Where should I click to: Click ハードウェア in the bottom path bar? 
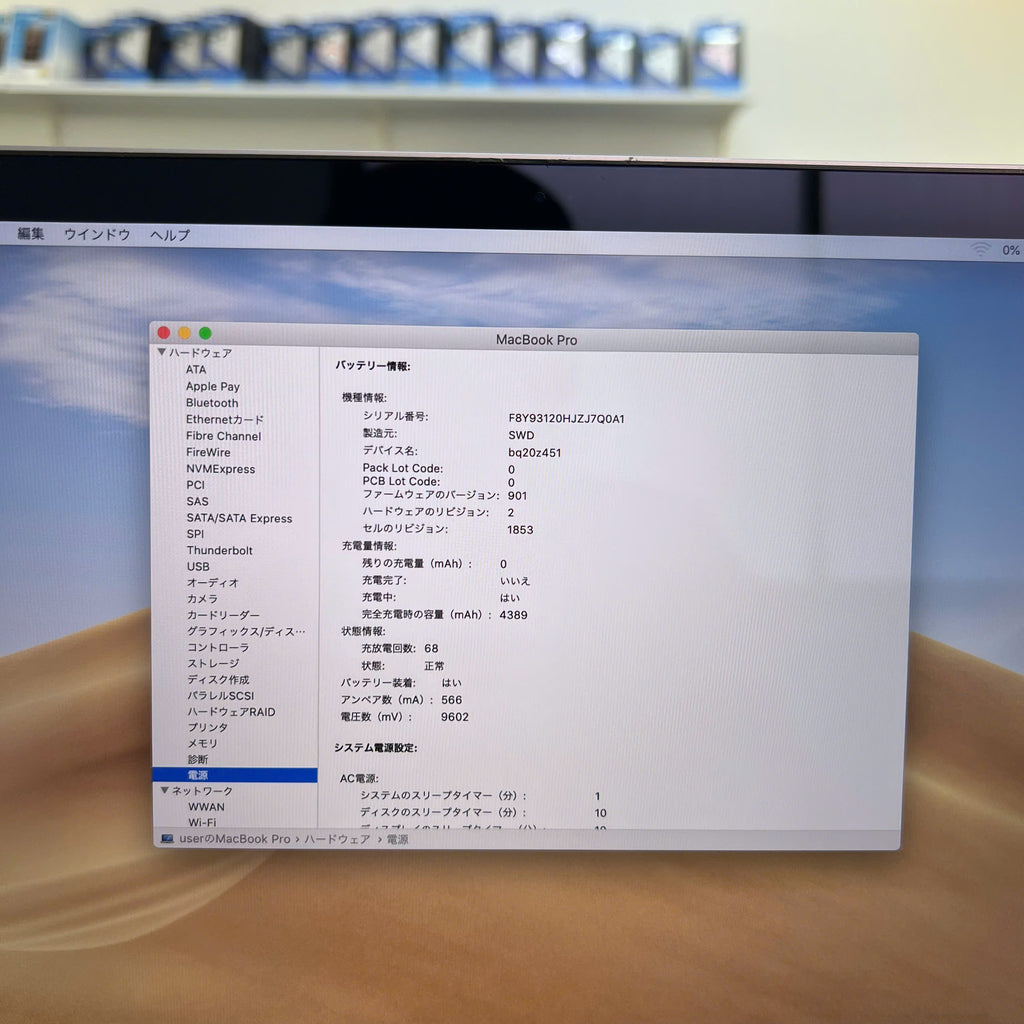[x=337, y=839]
